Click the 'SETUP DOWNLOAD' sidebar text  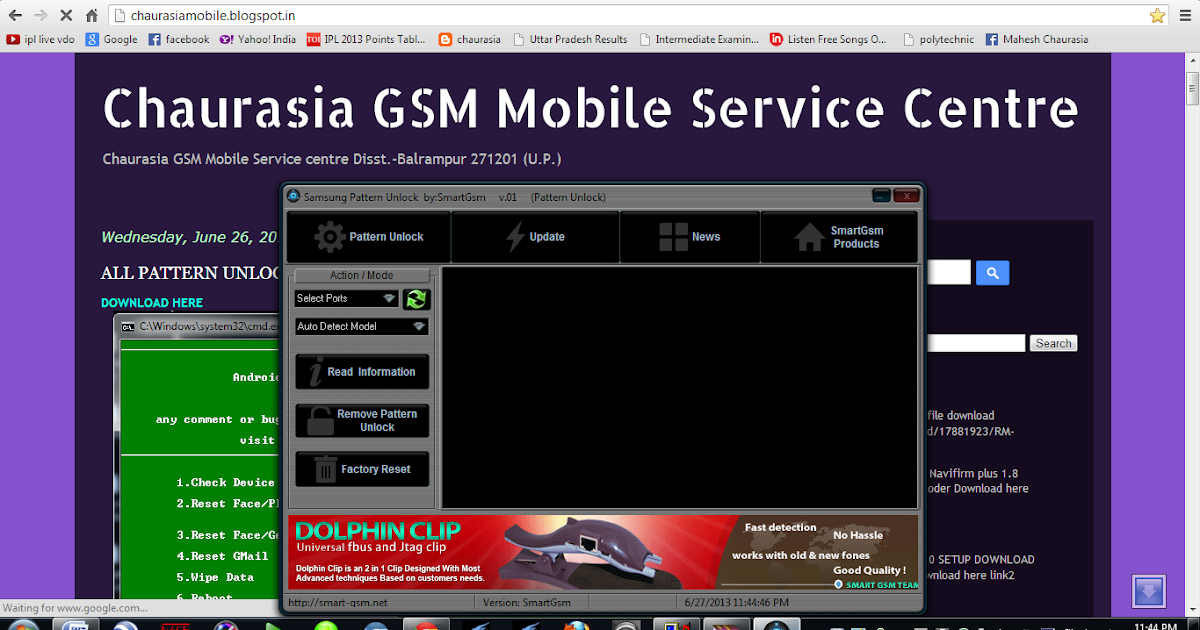(981, 559)
